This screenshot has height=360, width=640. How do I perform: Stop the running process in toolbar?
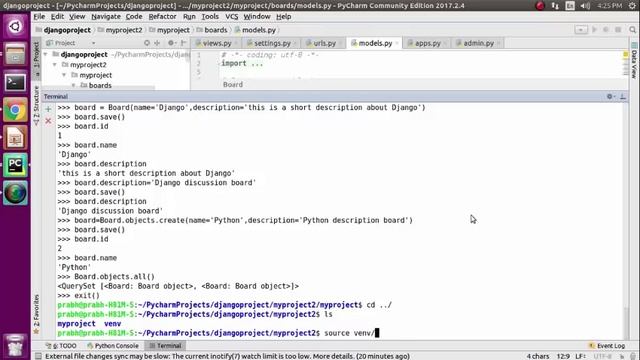618,30
